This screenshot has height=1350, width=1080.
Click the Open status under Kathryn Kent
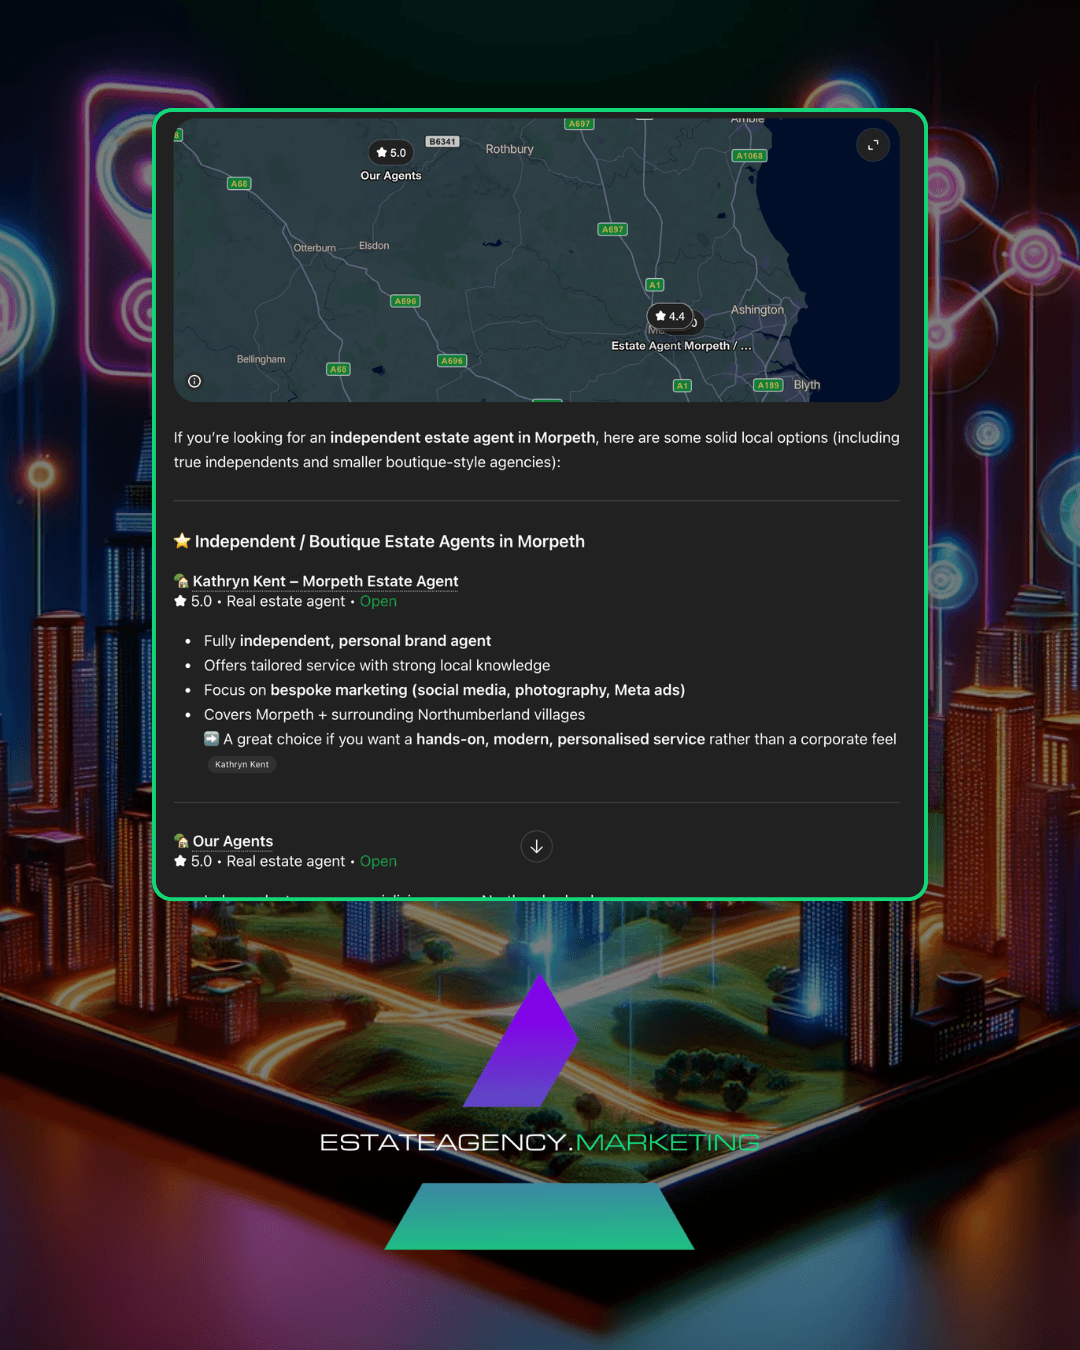click(x=378, y=601)
